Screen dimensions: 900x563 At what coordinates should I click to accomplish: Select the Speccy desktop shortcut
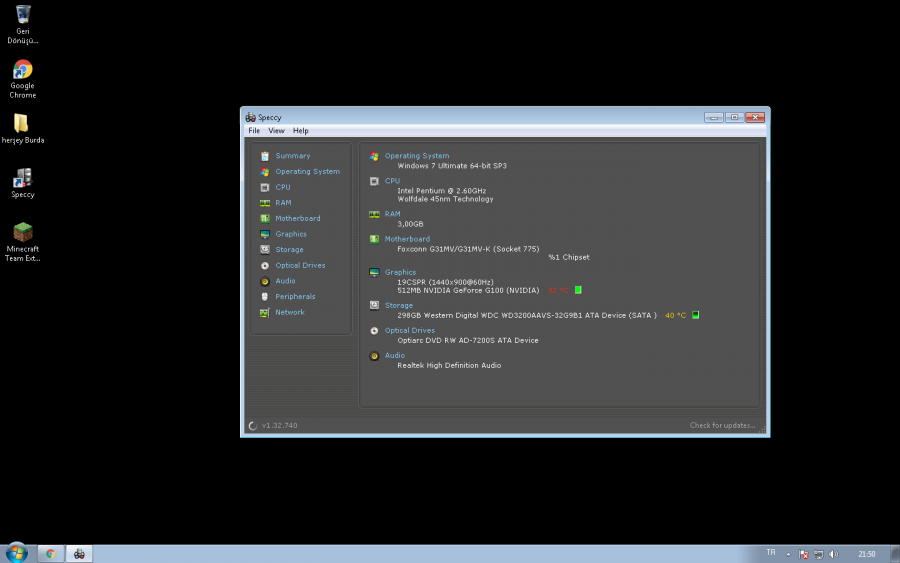[x=22, y=183]
